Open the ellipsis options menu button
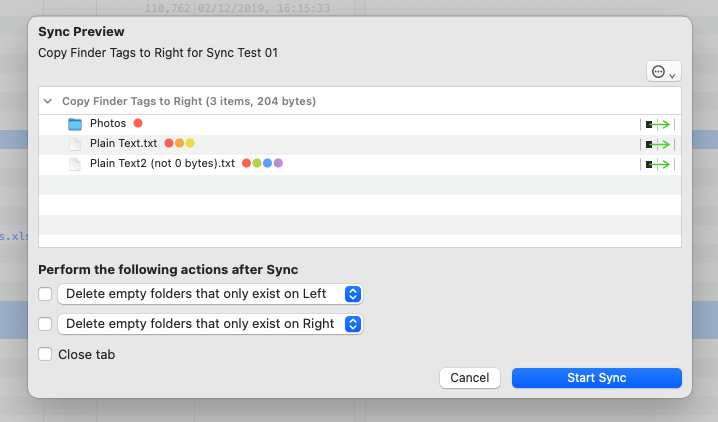The width and height of the screenshot is (718, 422). click(x=663, y=71)
